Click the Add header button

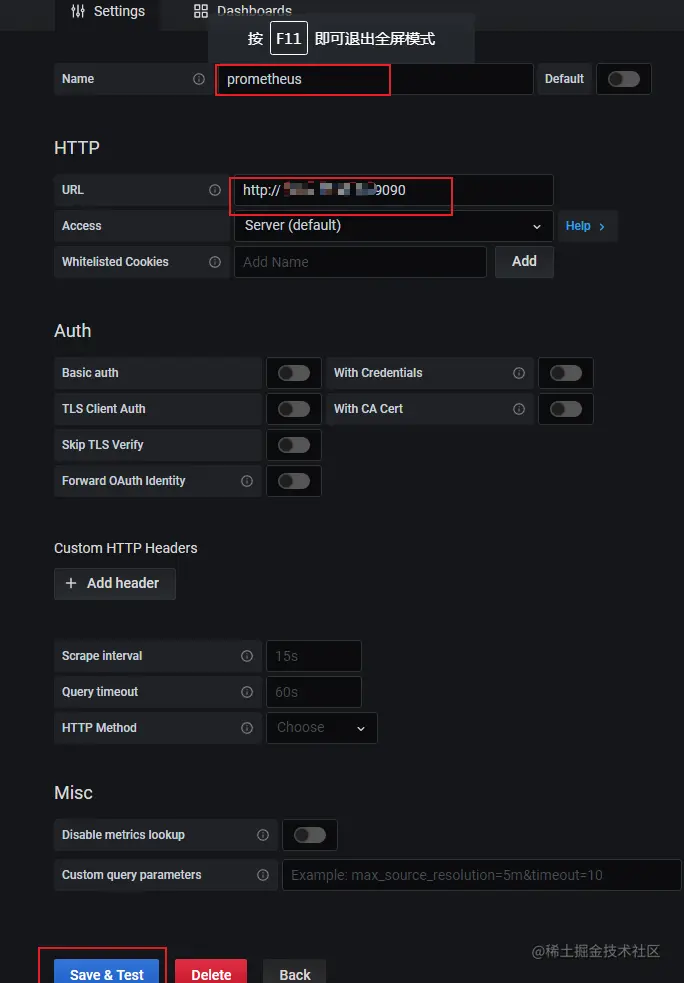point(115,584)
